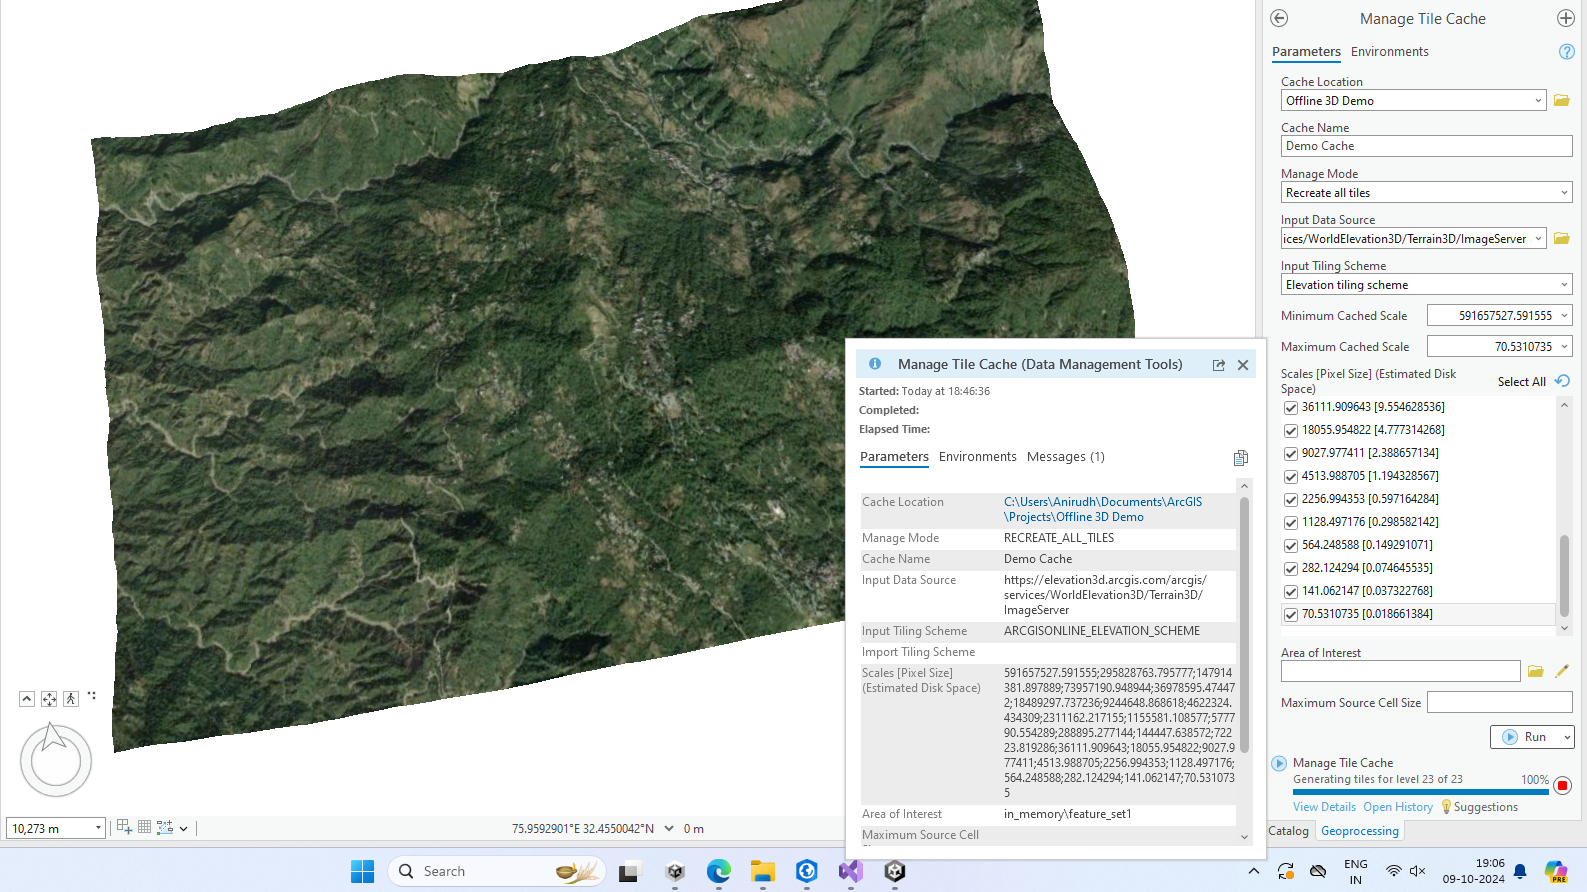
Task: Open the Windows Start menu
Action: click(362, 871)
